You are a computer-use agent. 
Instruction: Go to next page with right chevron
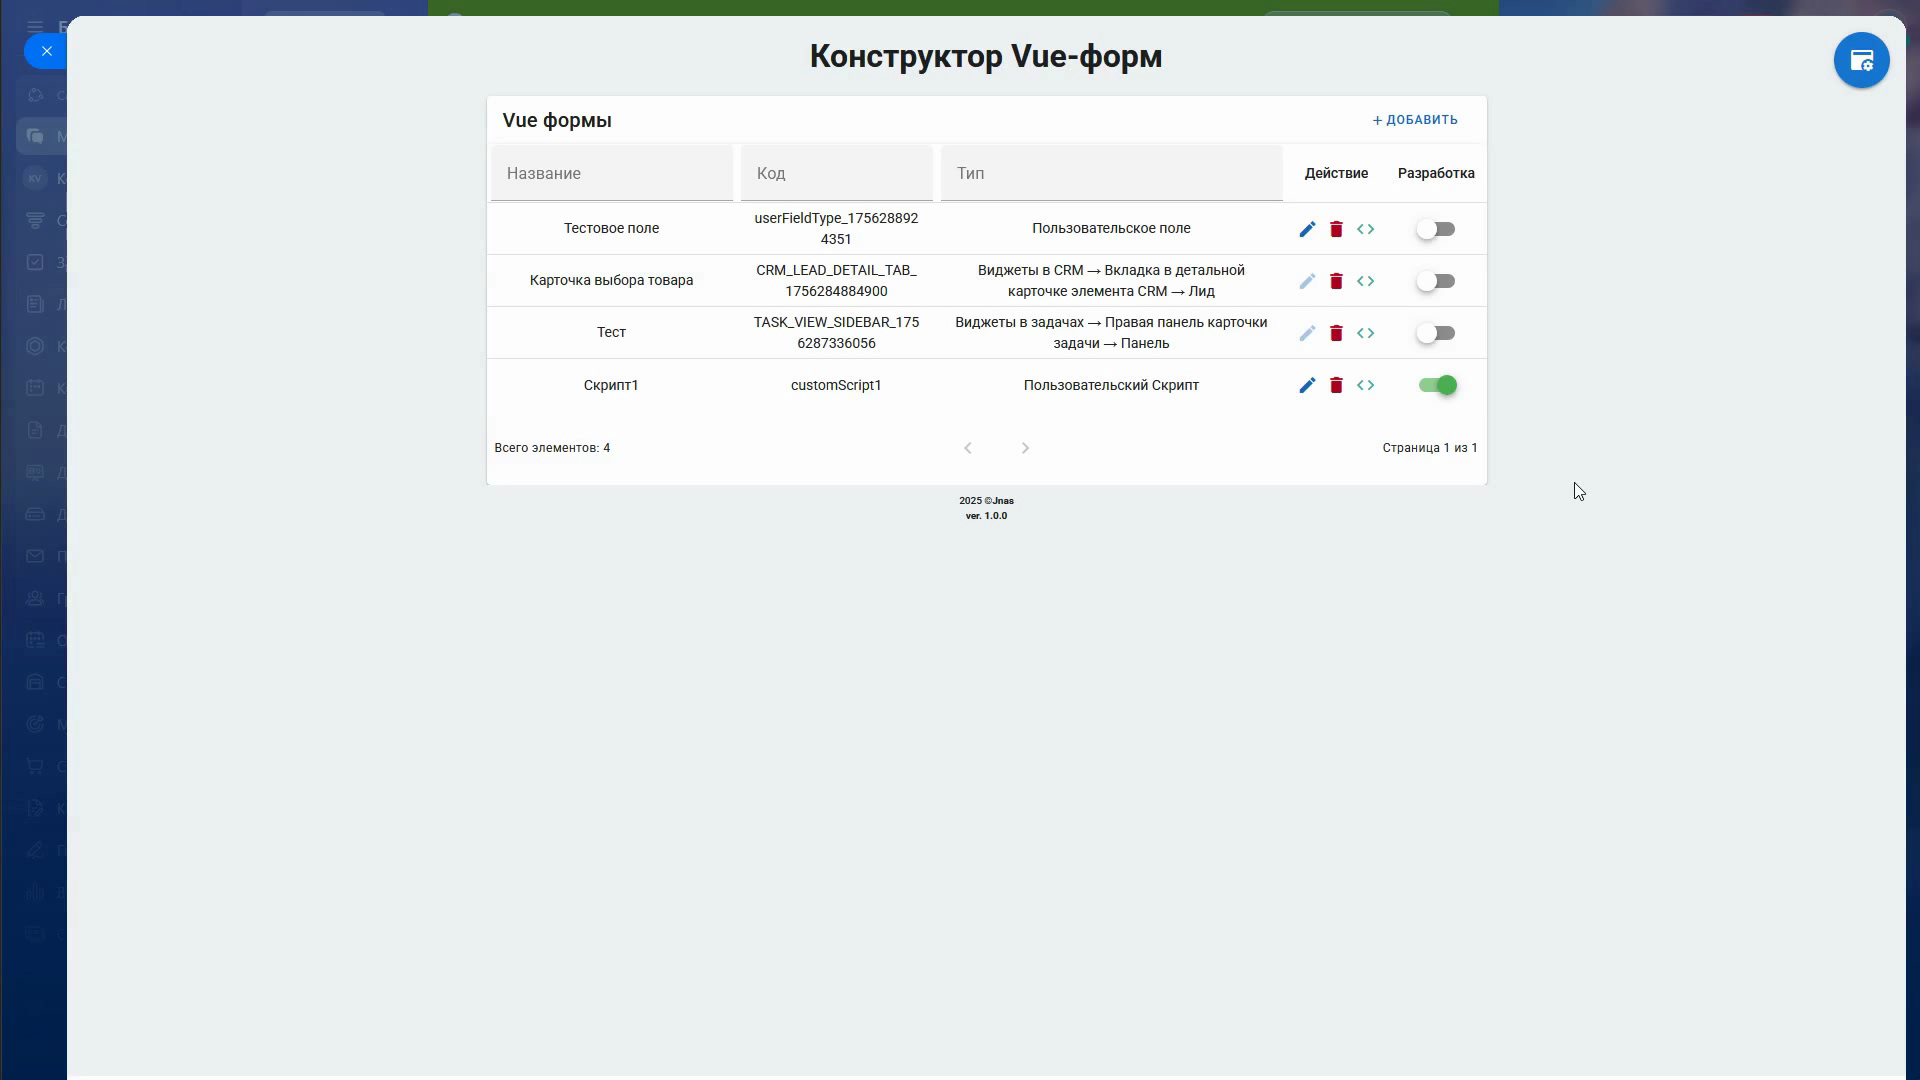pyautogui.click(x=1025, y=448)
